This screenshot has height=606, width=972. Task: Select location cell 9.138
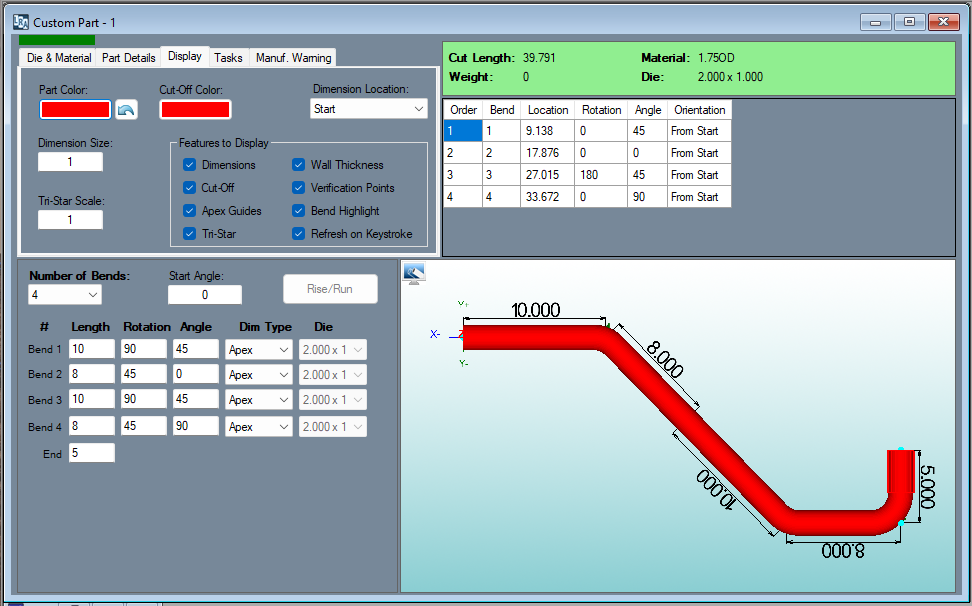[547, 131]
